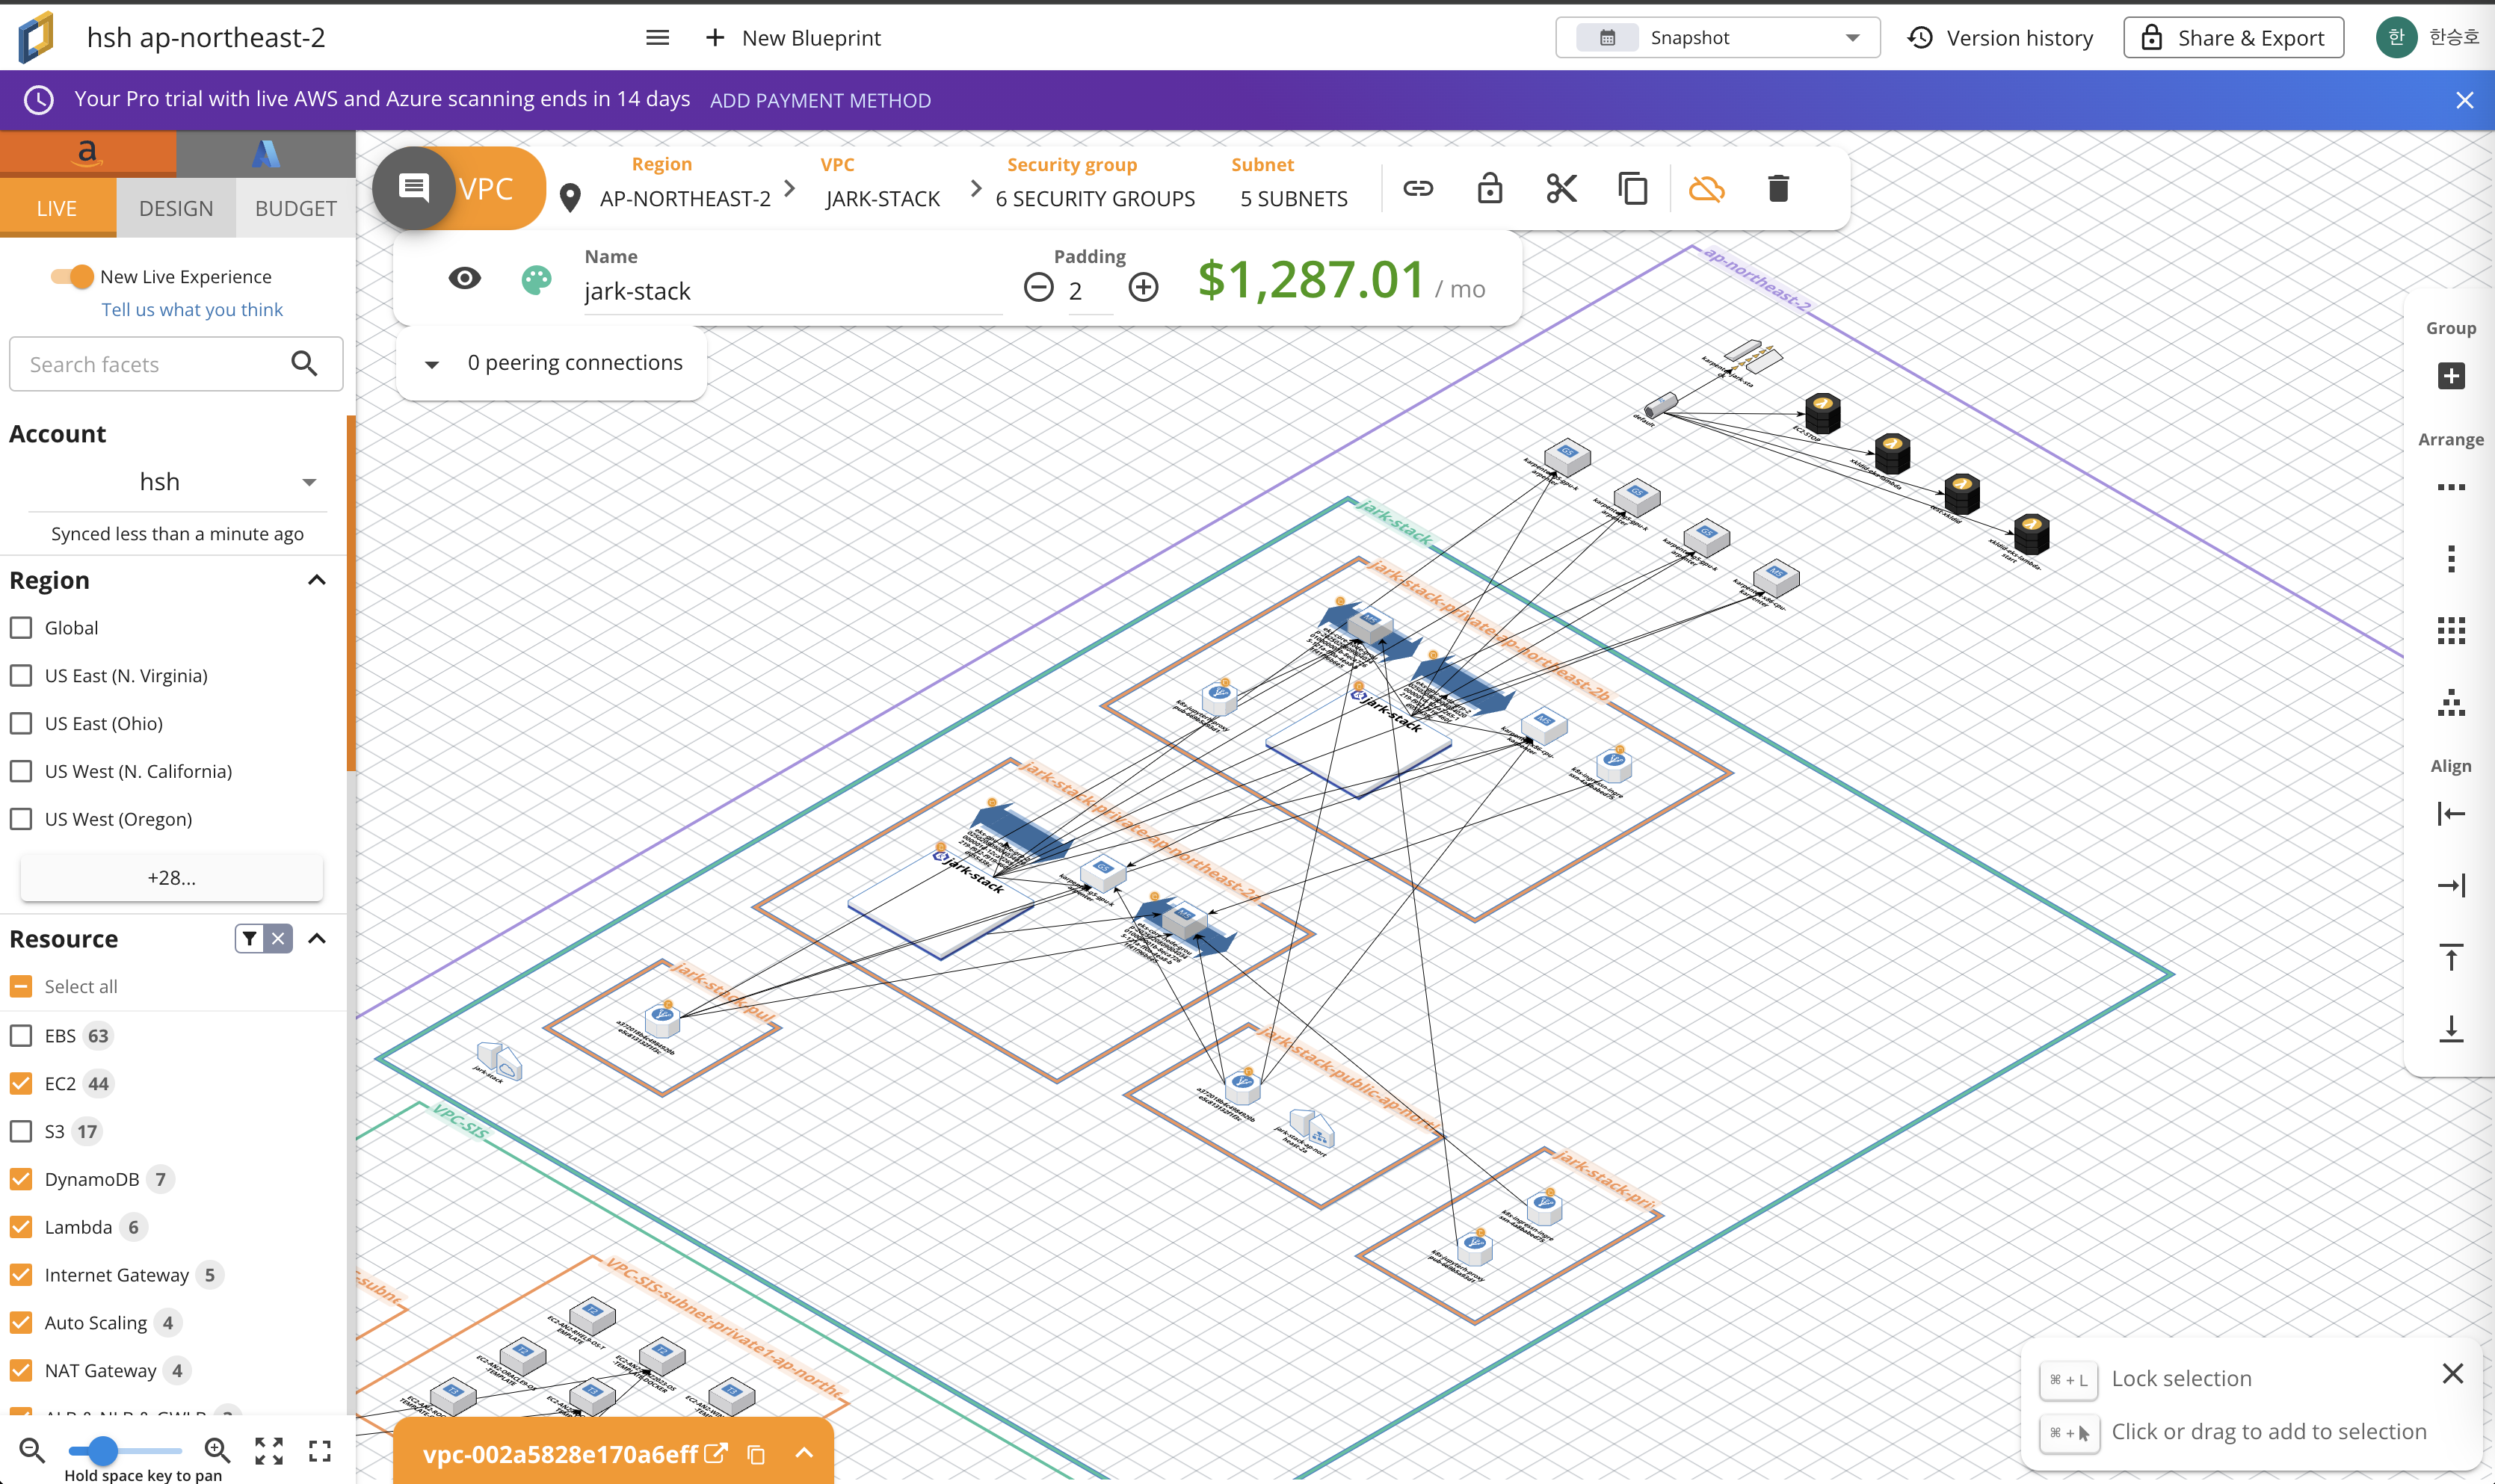Click the link chain icon
This screenshot has width=2495, height=1484.
click(1418, 188)
